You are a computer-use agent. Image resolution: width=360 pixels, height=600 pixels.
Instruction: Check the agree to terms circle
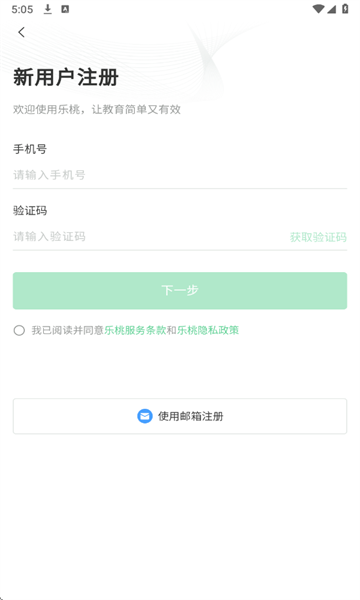(x=19, y=330)
